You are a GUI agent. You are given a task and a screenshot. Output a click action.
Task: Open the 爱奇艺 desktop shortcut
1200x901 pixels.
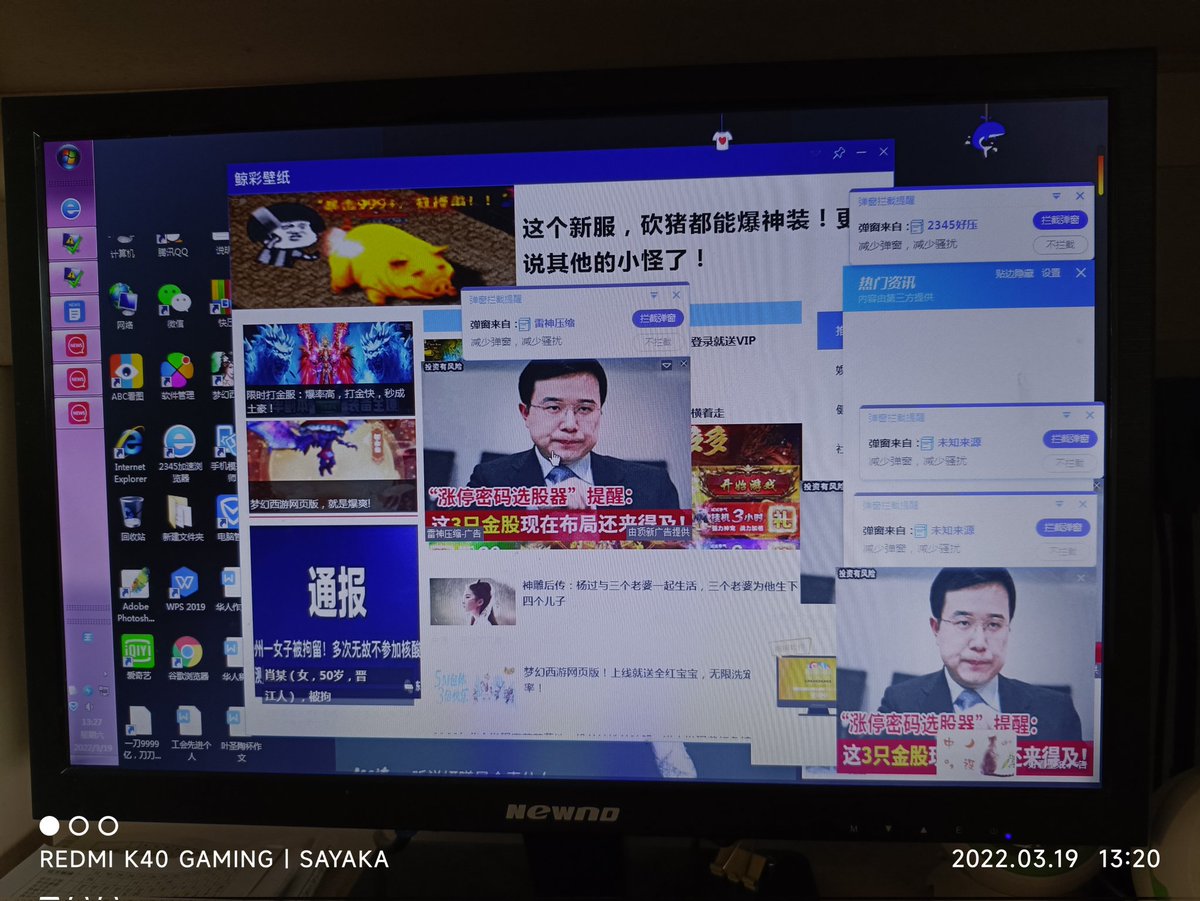coord(138,658)
